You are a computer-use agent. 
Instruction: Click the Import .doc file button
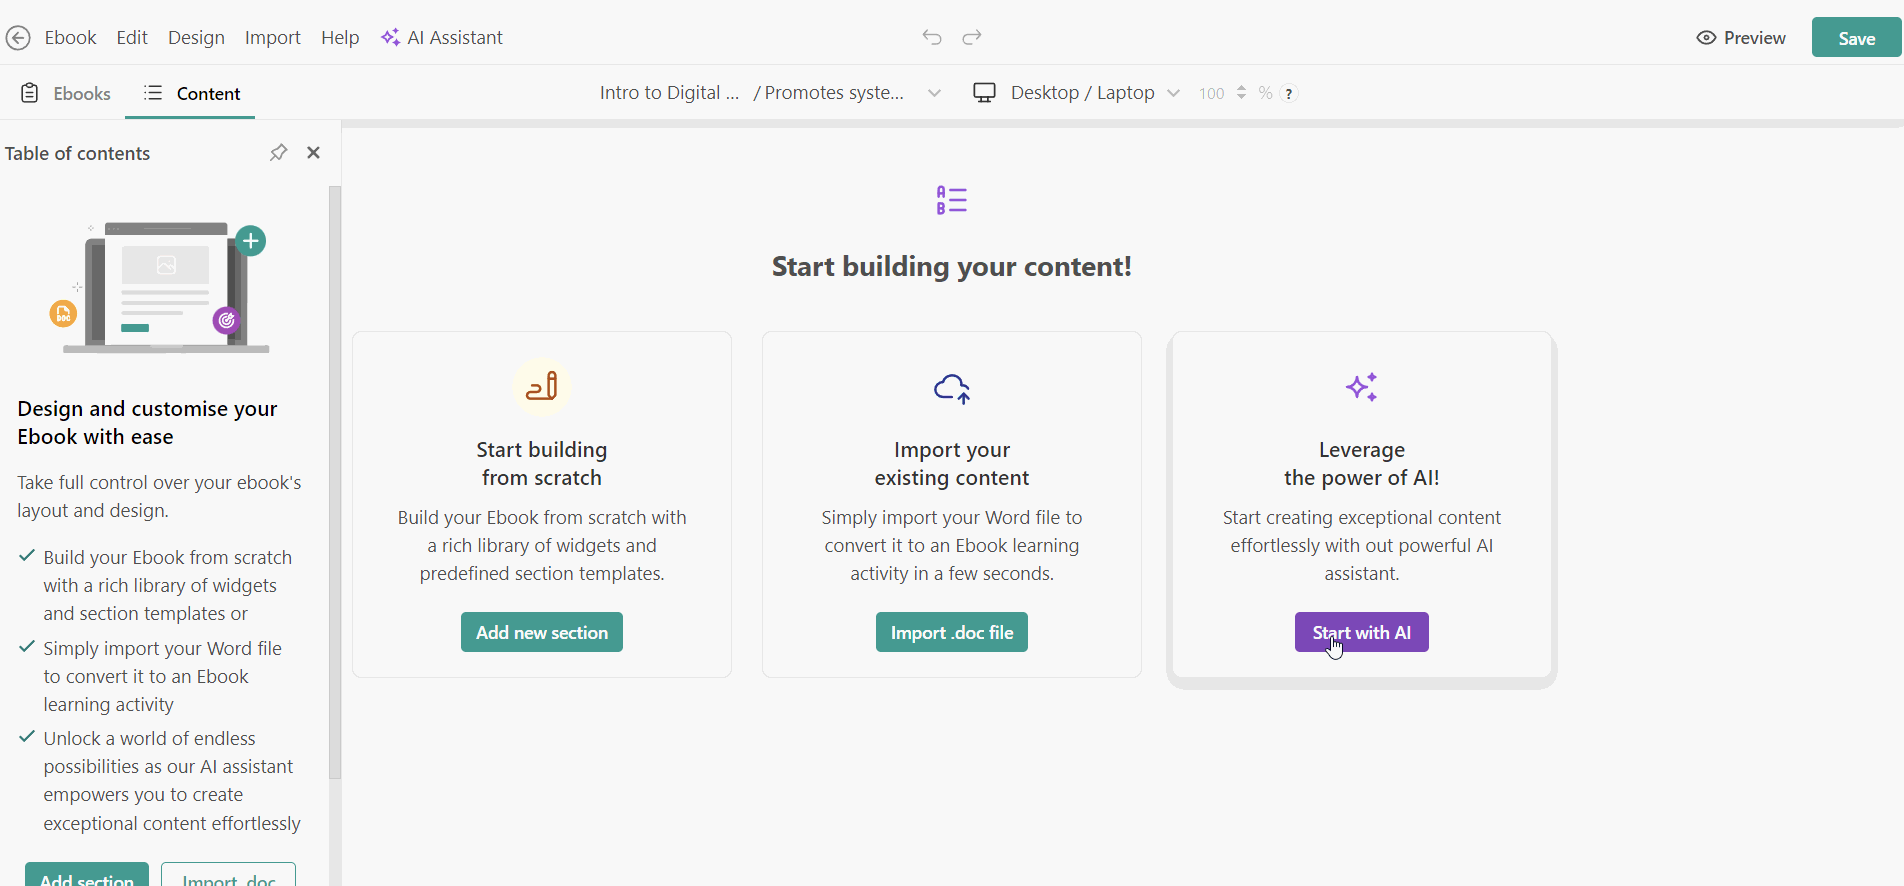pos(951,632)
